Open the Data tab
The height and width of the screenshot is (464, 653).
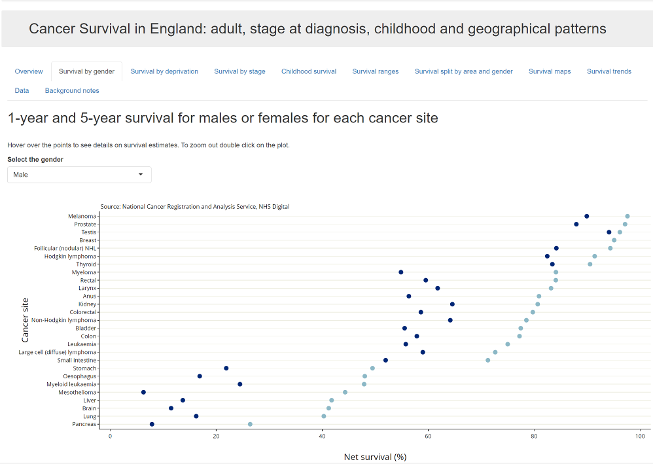(x=22, y=90)
